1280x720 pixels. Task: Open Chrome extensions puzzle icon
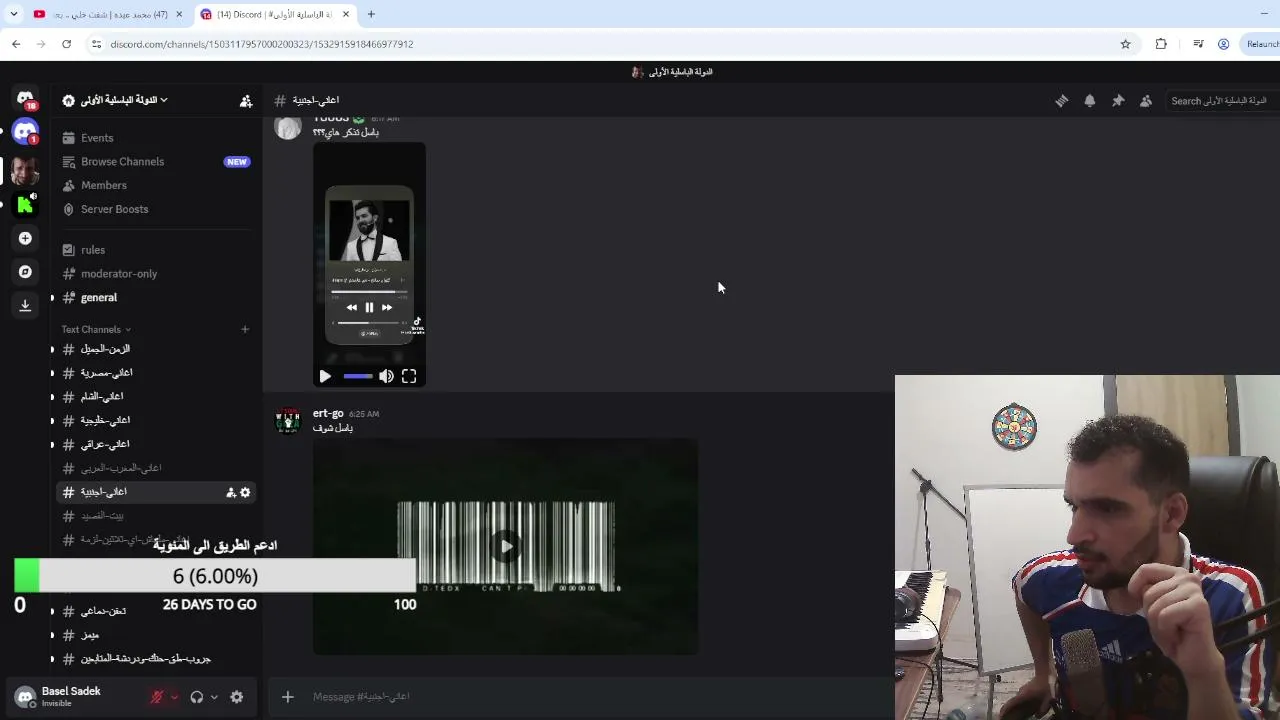(1161, 44)
